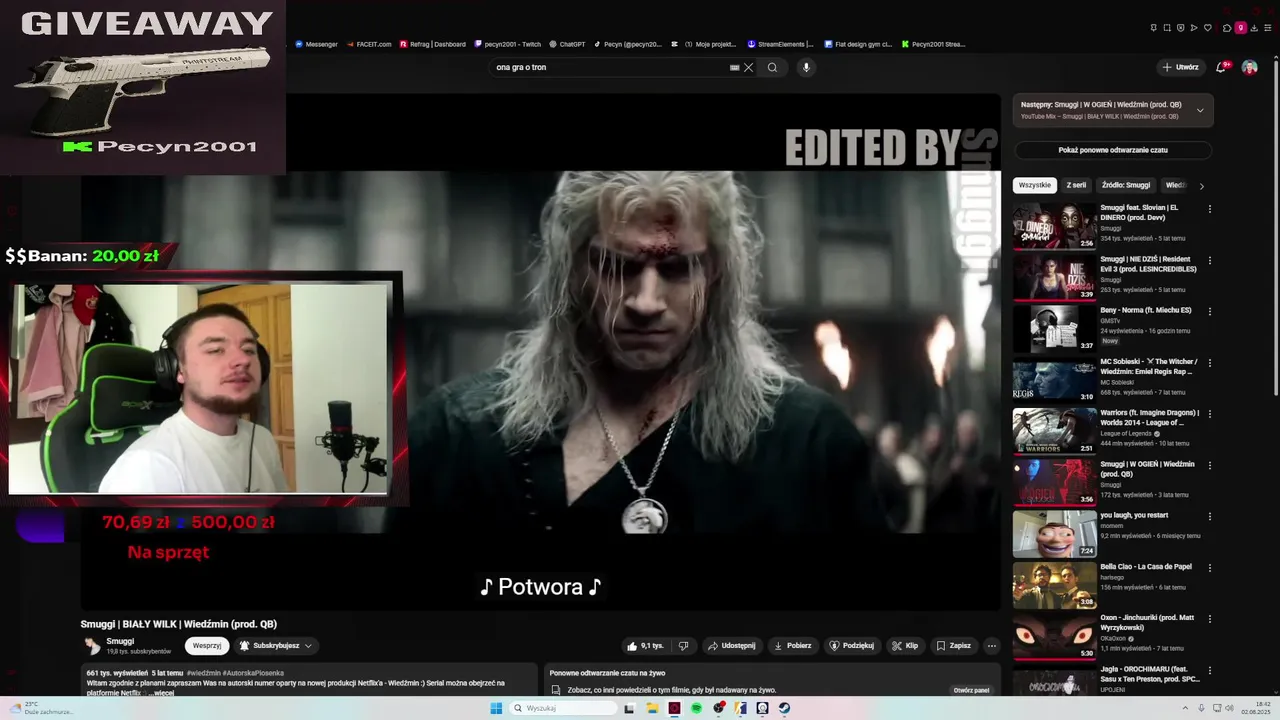
Task: Open the user account avatar menu
Action: 1249,67
